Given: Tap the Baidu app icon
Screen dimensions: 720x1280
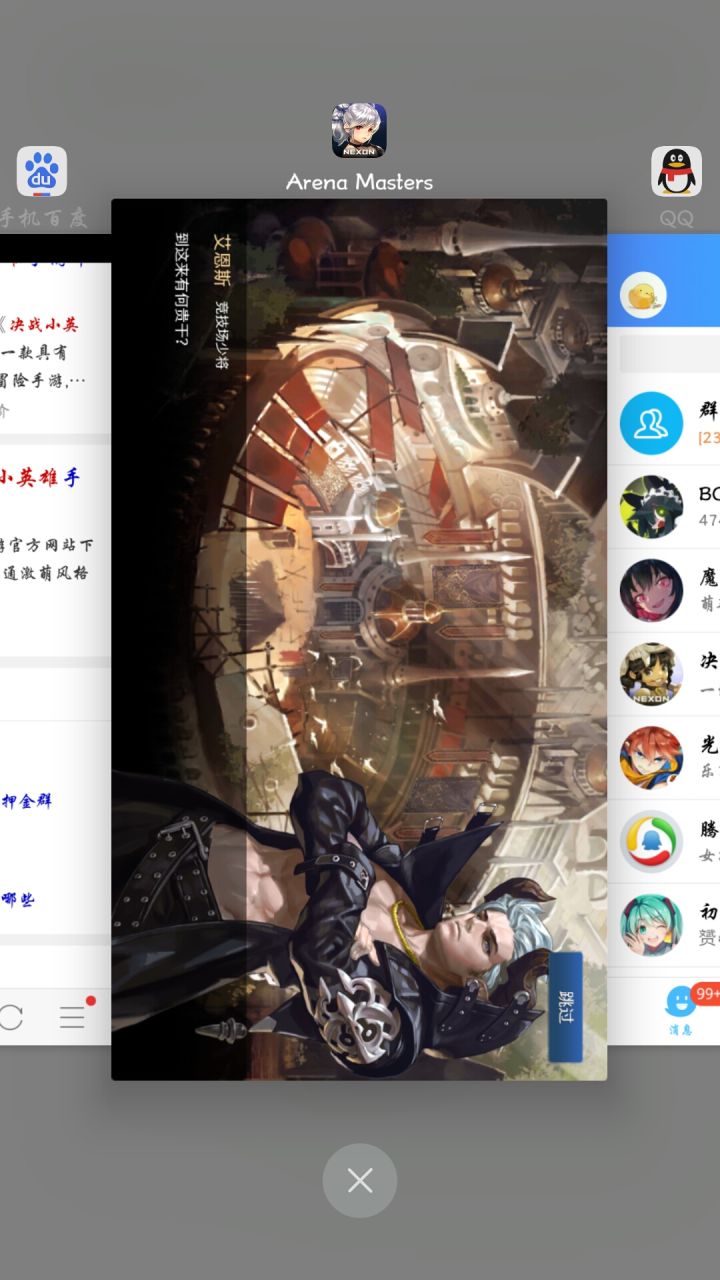Looking at the screenshot, I should pos(42,172).
